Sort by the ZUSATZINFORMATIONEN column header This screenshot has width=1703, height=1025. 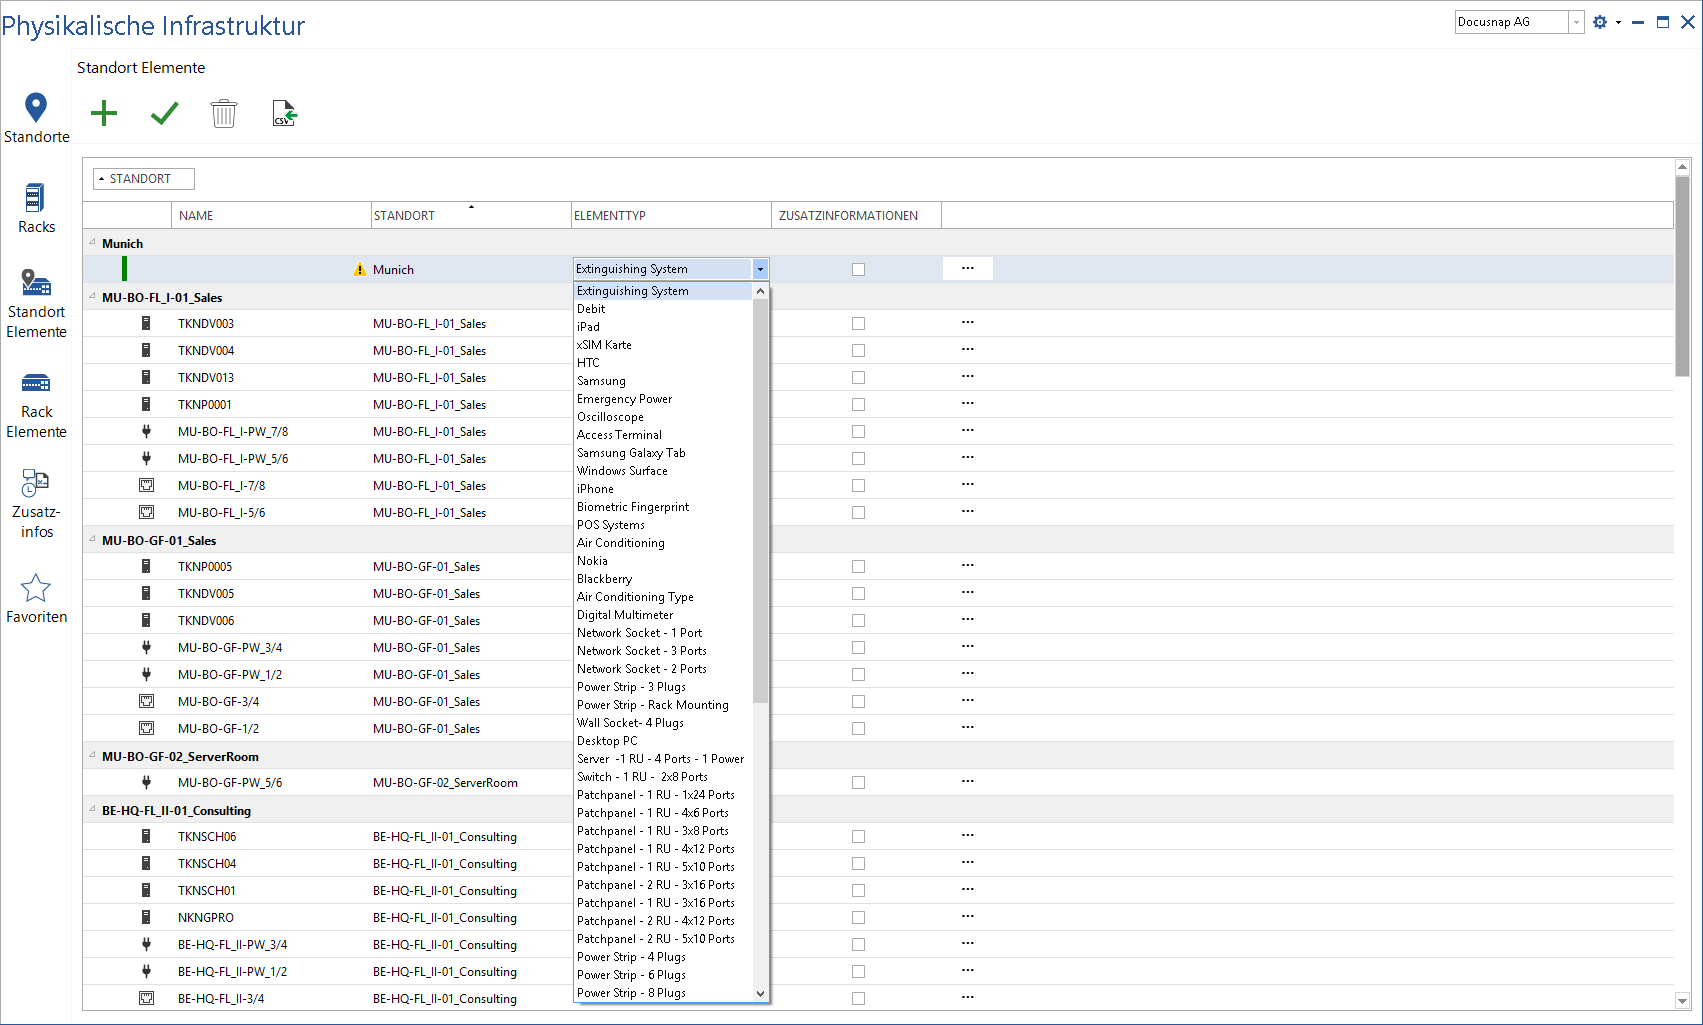click(856, 215)
